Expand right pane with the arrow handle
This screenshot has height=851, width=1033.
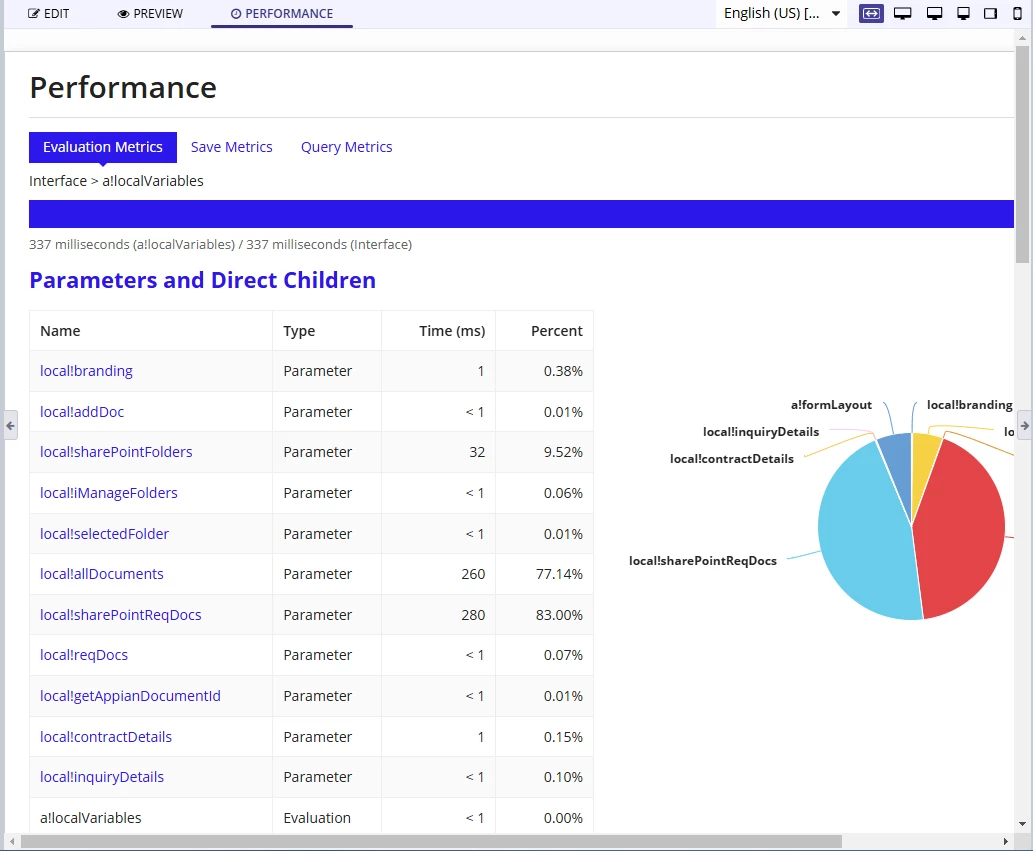click(1024, 426)
